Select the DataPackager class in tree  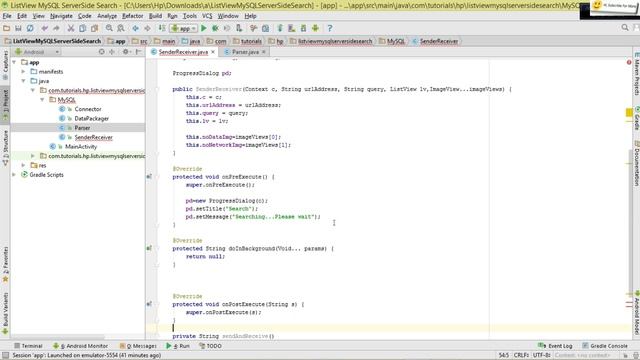(91, 118)
